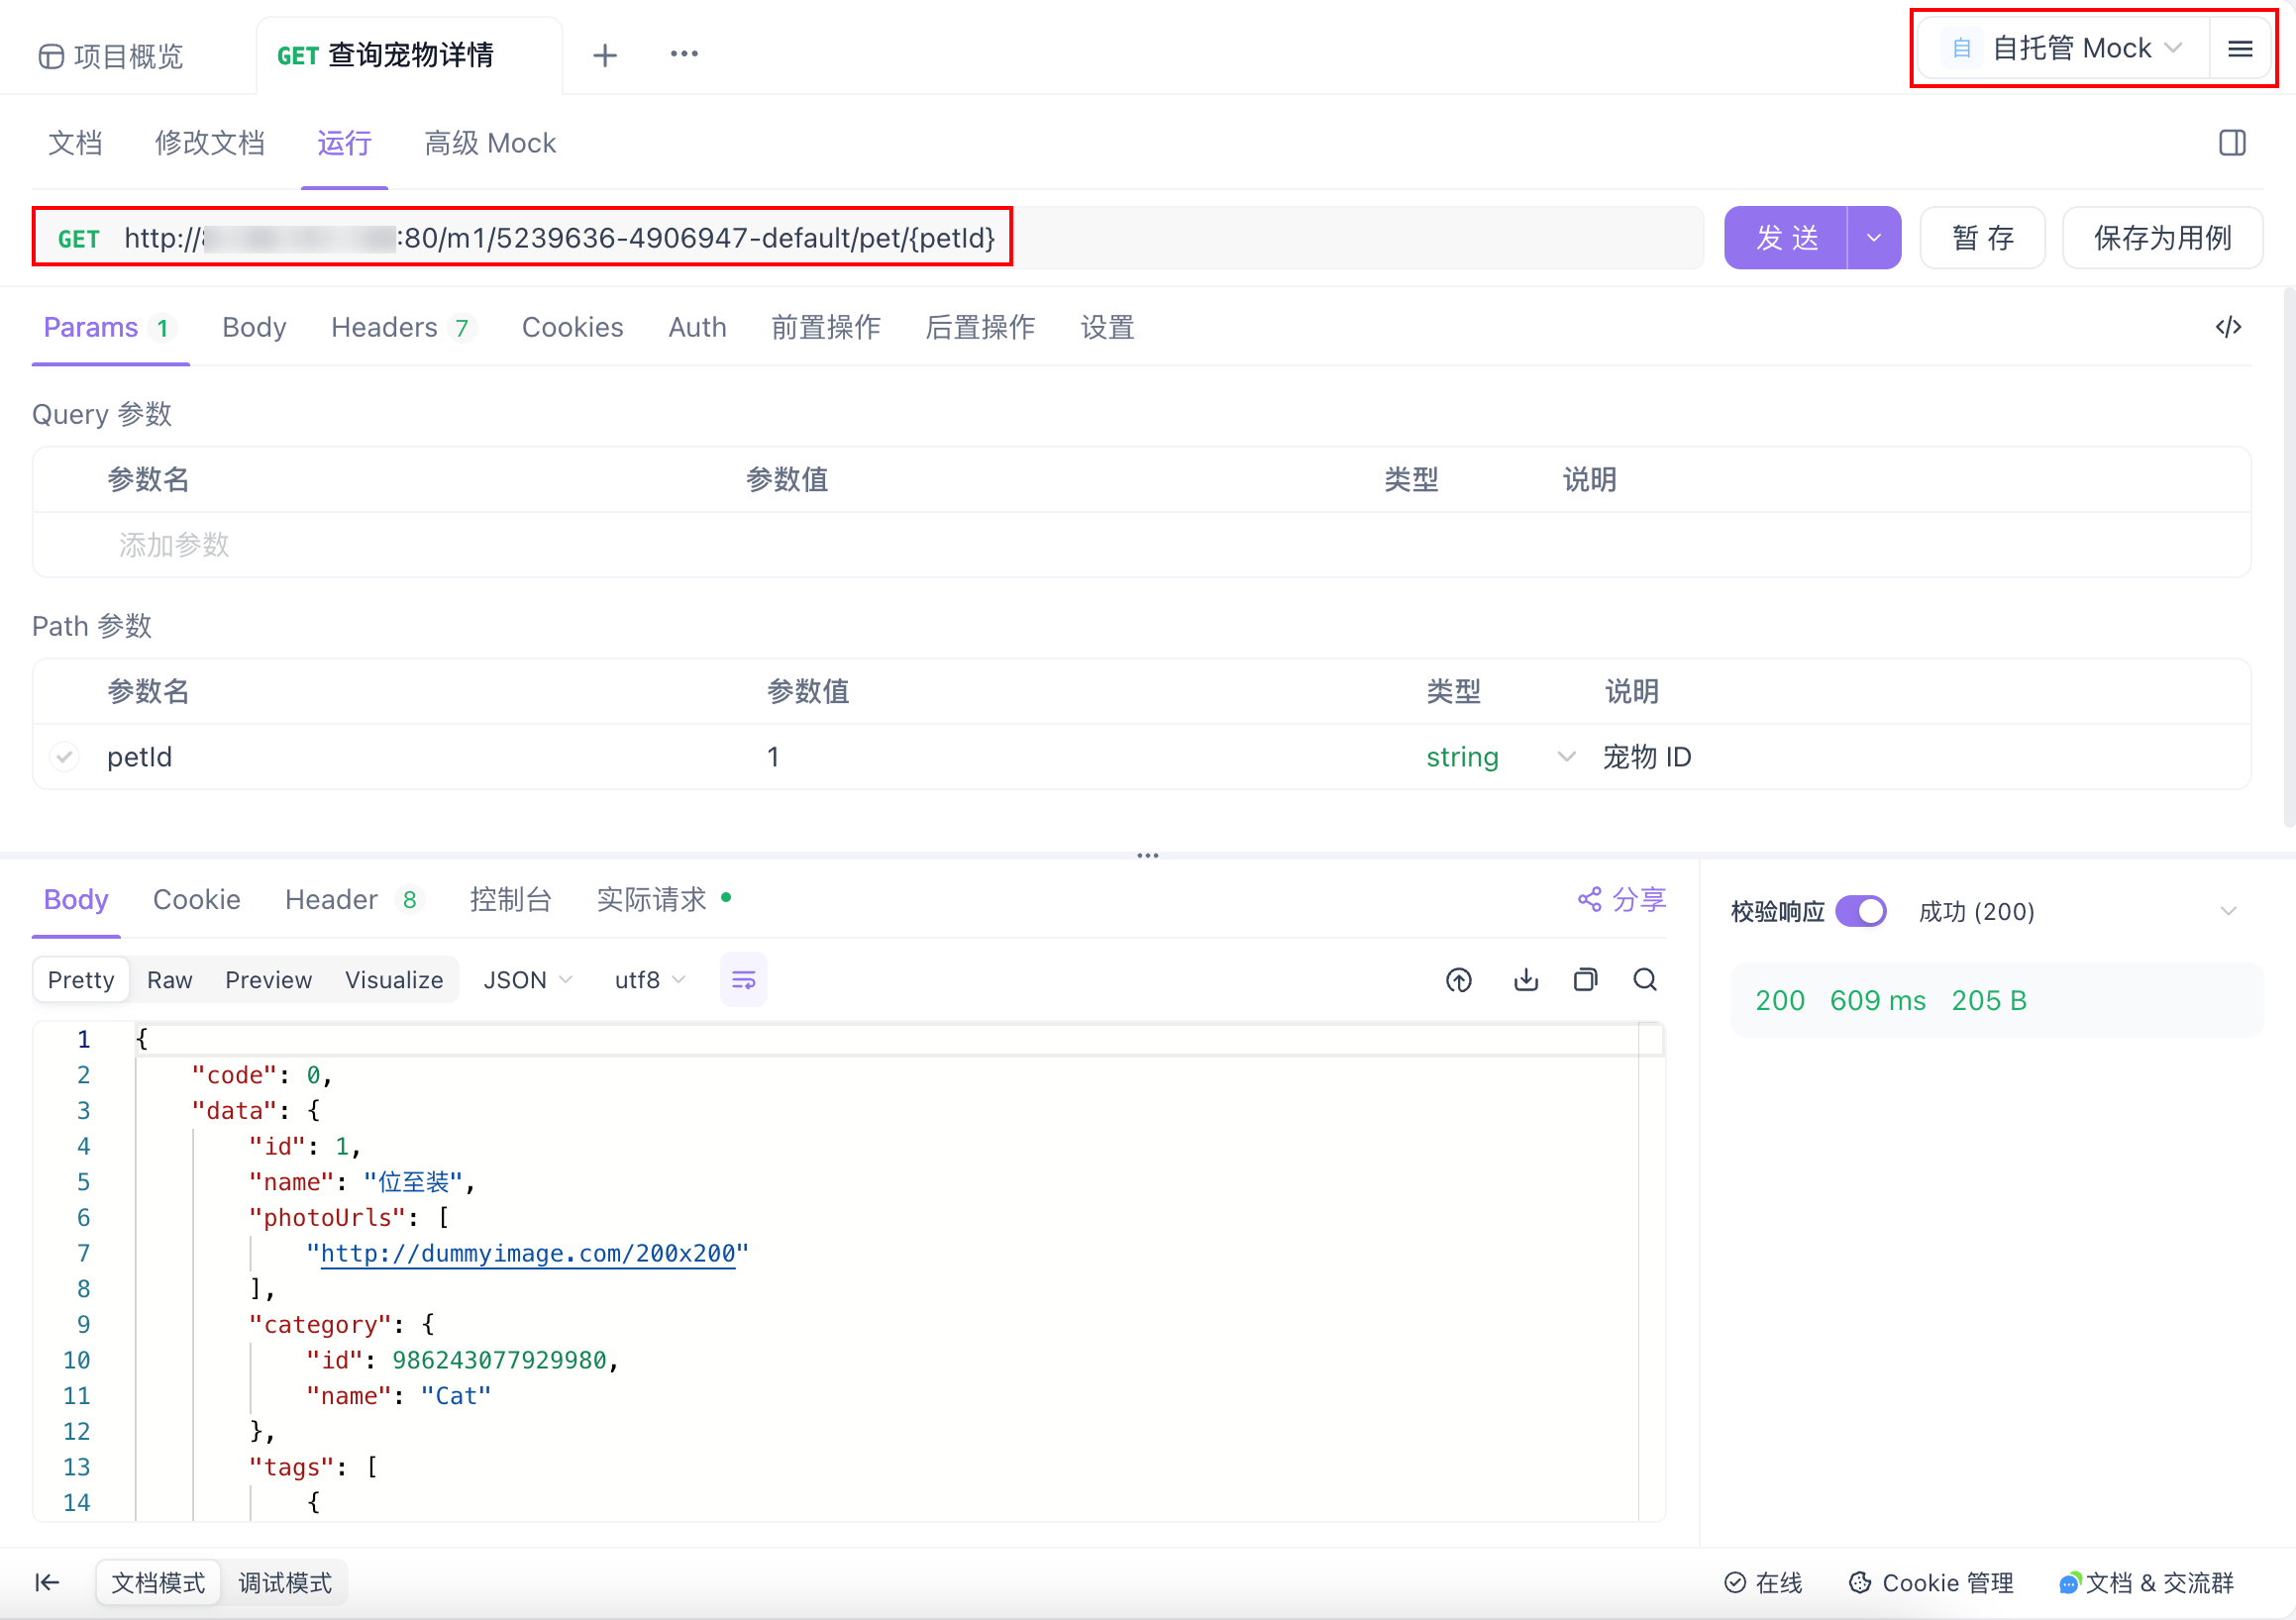Download the response content
The height and width of the screenshot is (1620, 2296).
[1524, 980]
